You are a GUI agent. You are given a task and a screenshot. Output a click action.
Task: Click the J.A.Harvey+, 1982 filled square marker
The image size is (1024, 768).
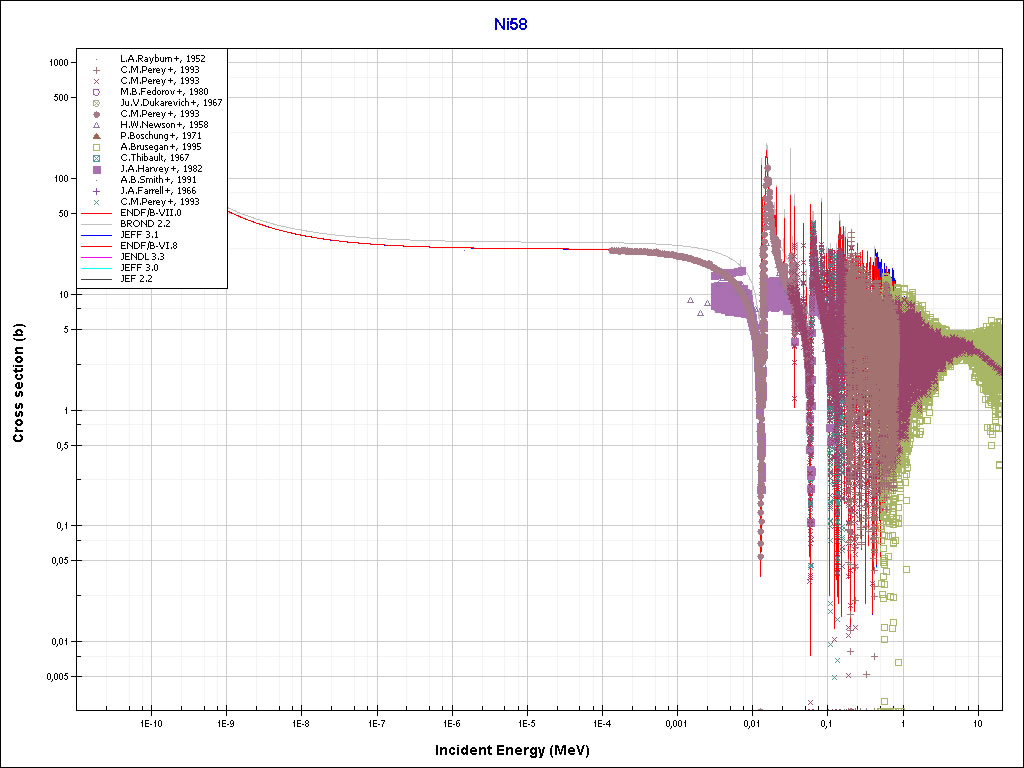[96, 169]
